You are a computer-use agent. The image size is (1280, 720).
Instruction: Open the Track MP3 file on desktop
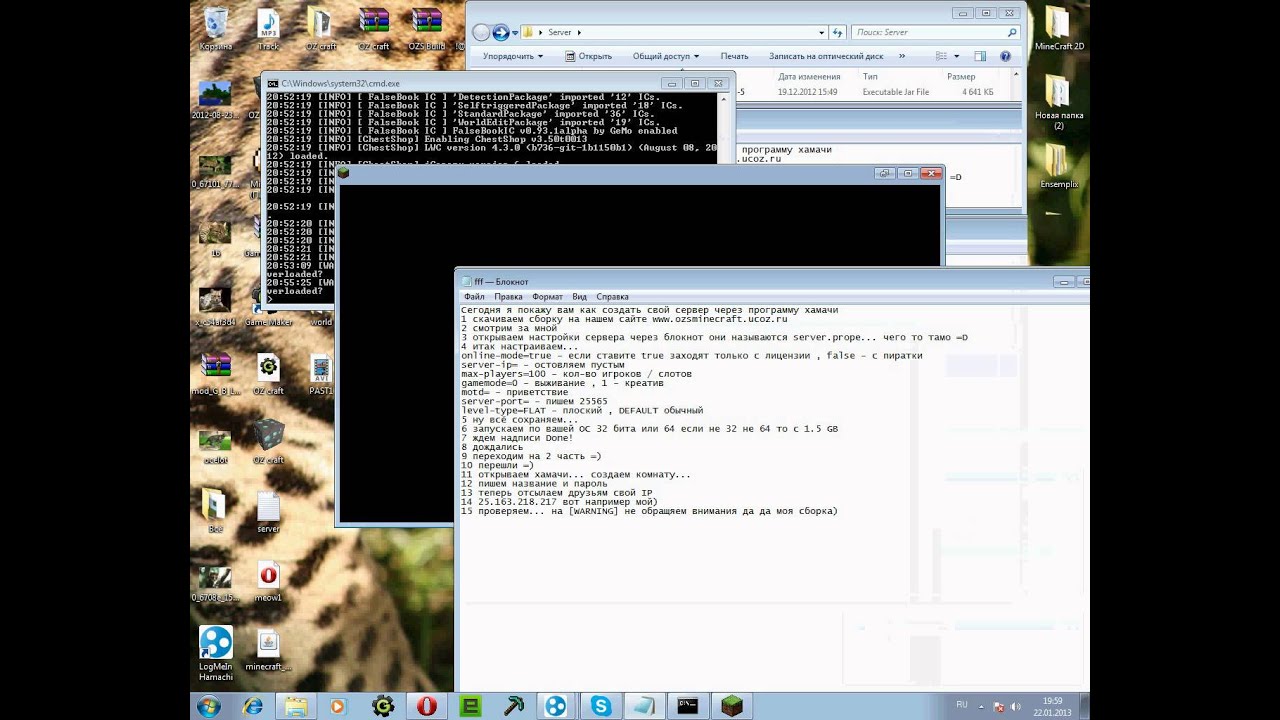pos(268,28)
